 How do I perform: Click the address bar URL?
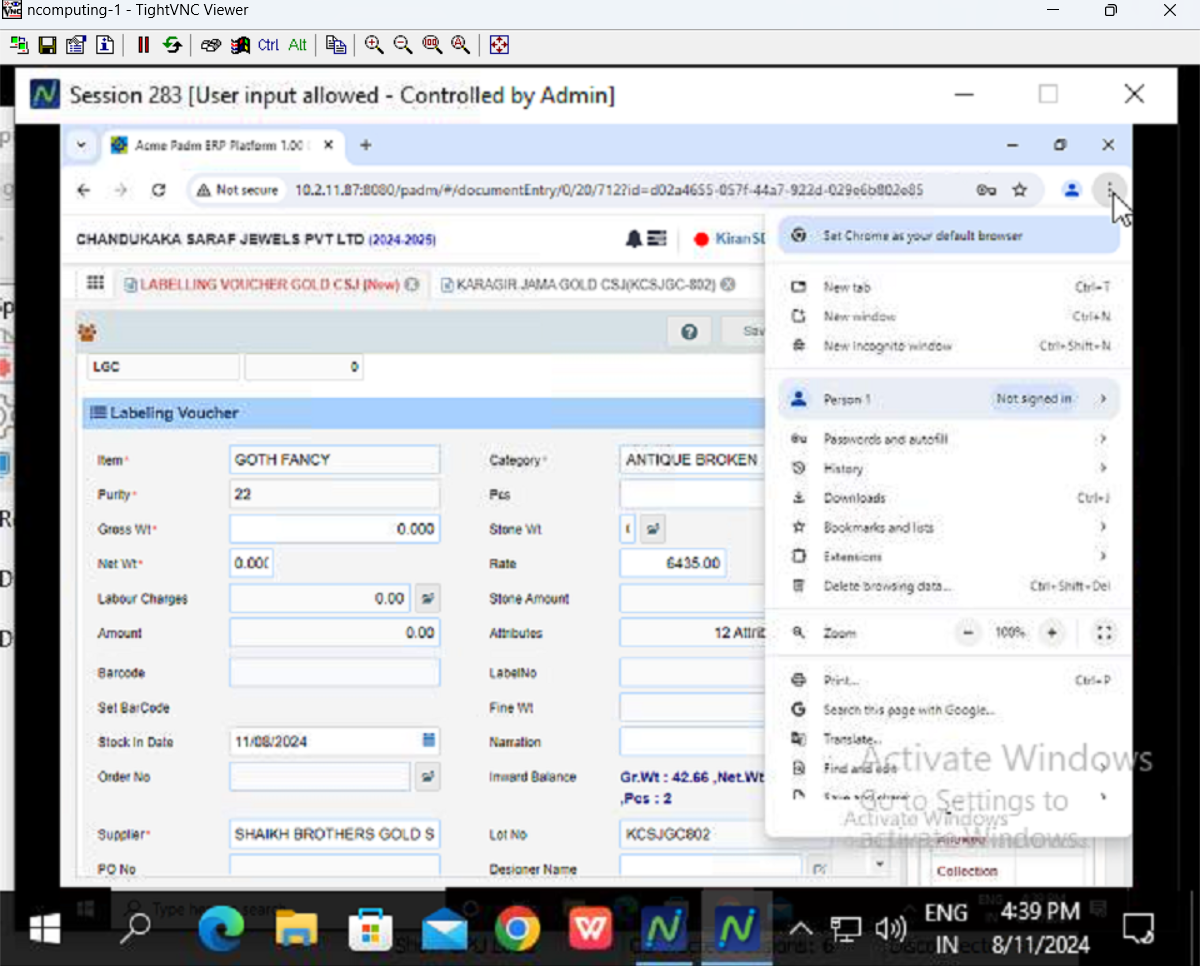(x=608, y=190)
